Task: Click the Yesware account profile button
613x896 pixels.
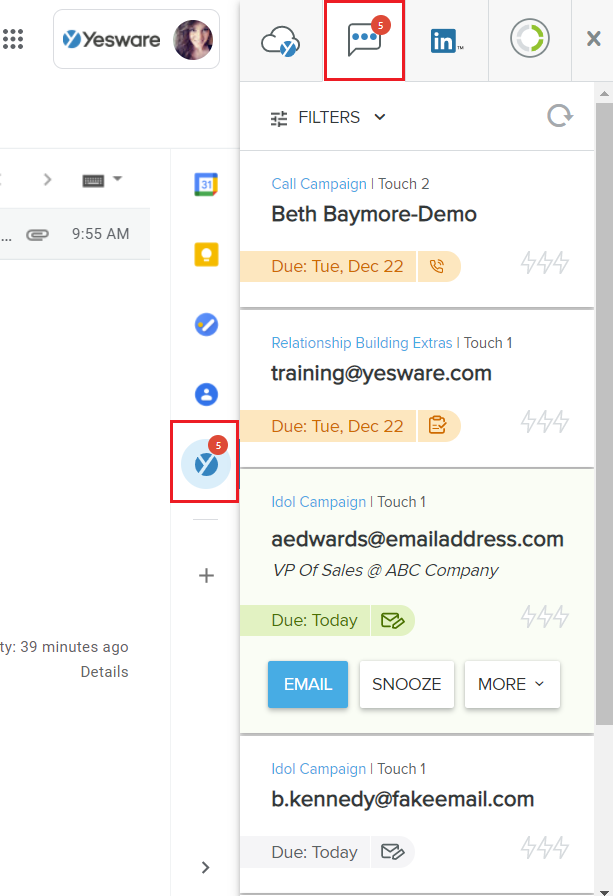Action: tap(136, 40)
